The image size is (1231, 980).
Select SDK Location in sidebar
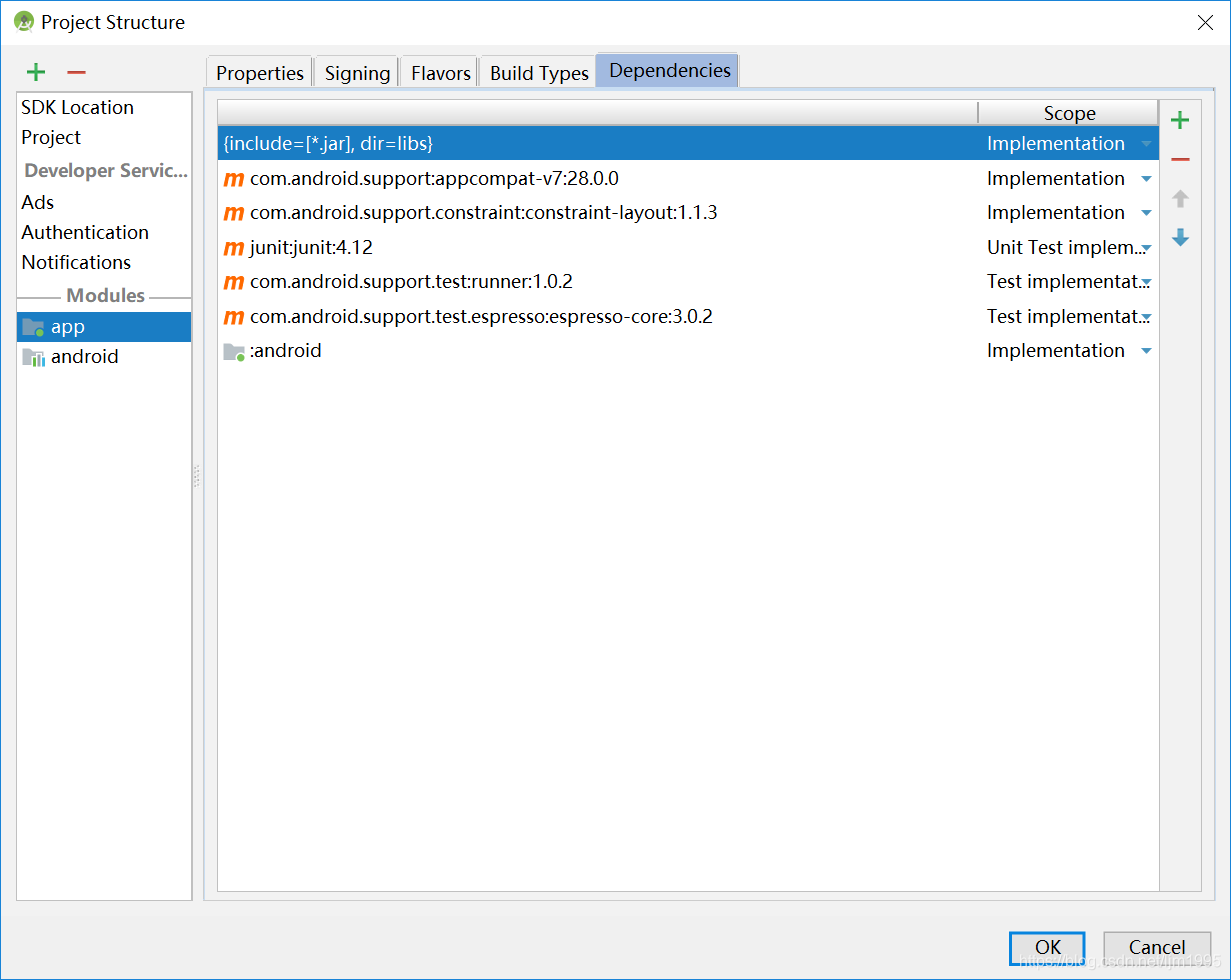click(78, 107)
